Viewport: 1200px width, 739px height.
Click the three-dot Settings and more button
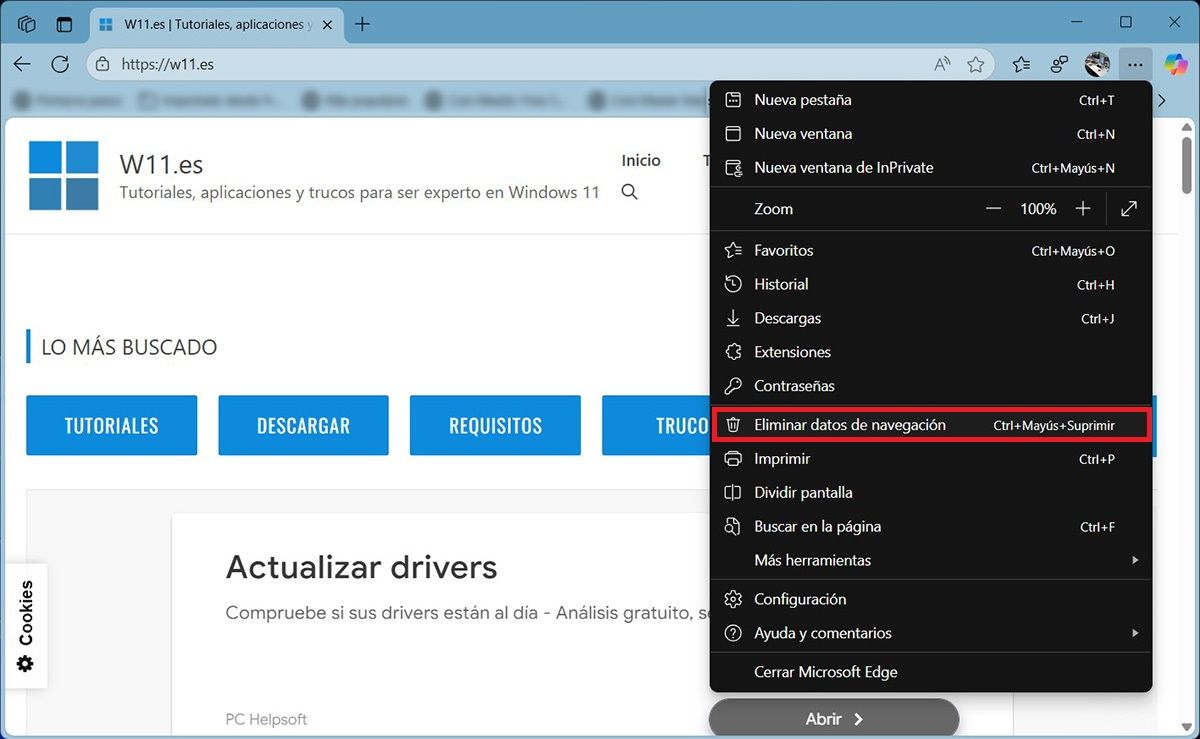coord(1135,64)
